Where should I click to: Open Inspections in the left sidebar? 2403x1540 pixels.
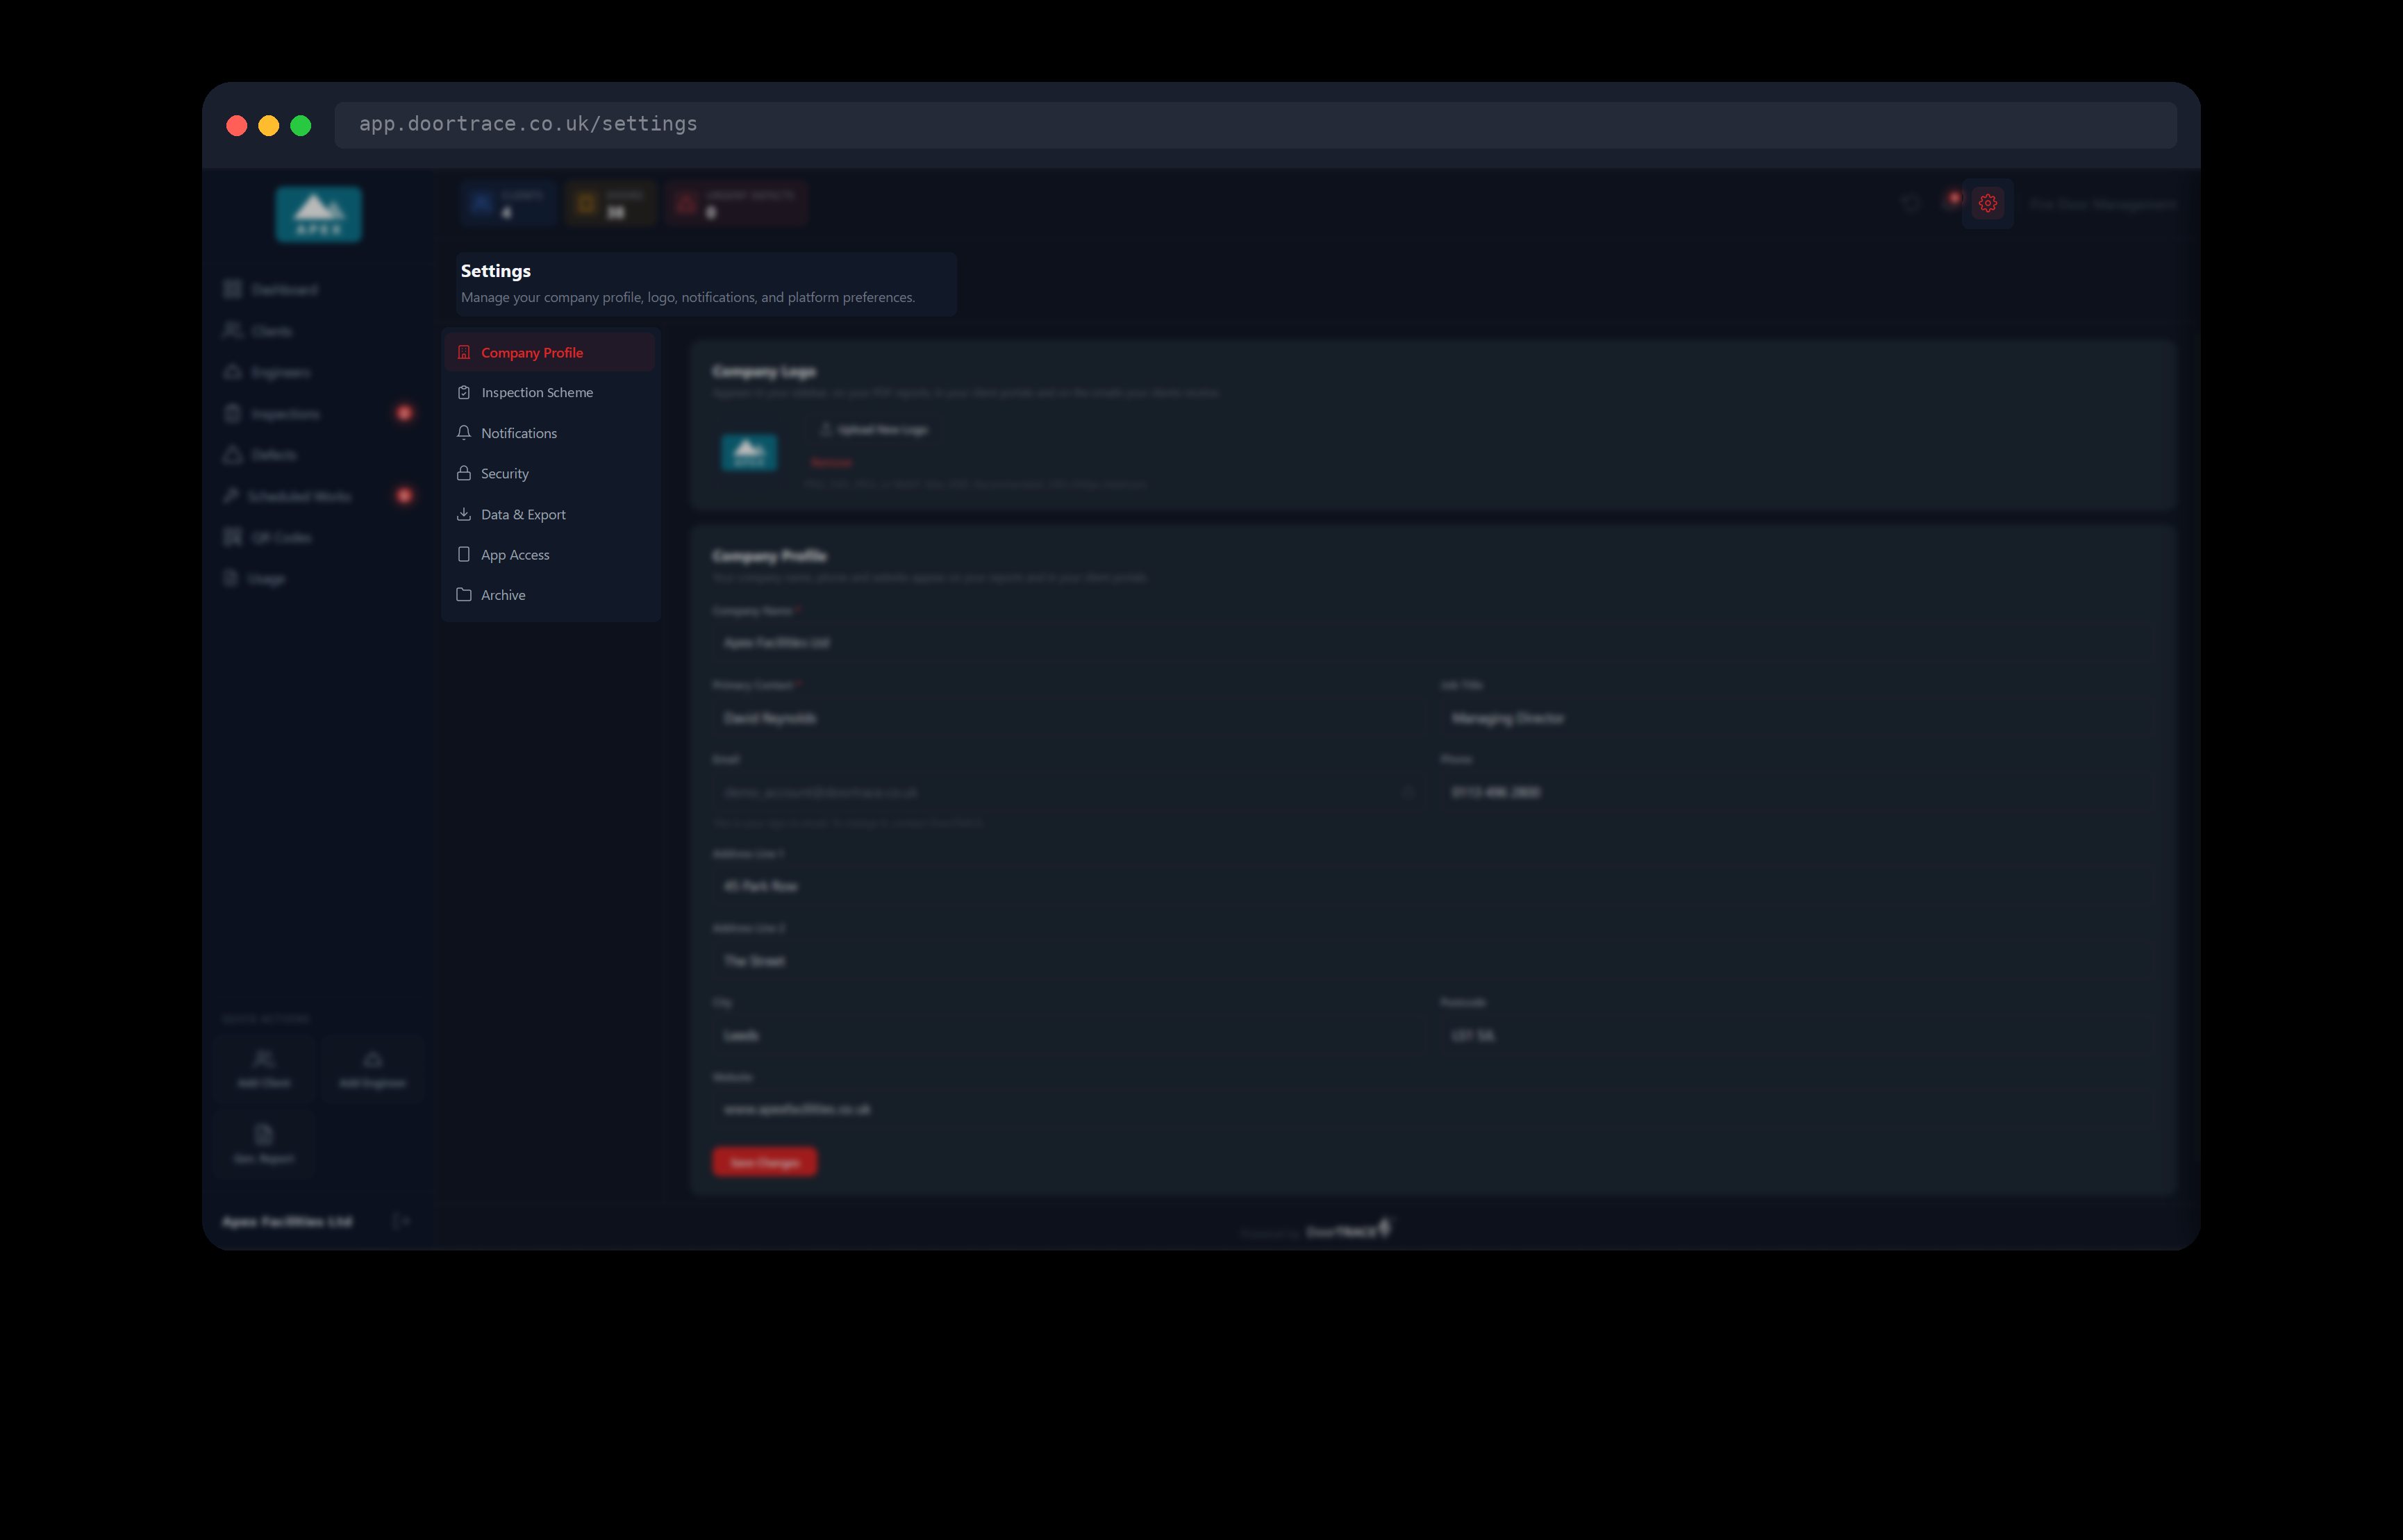318,414
